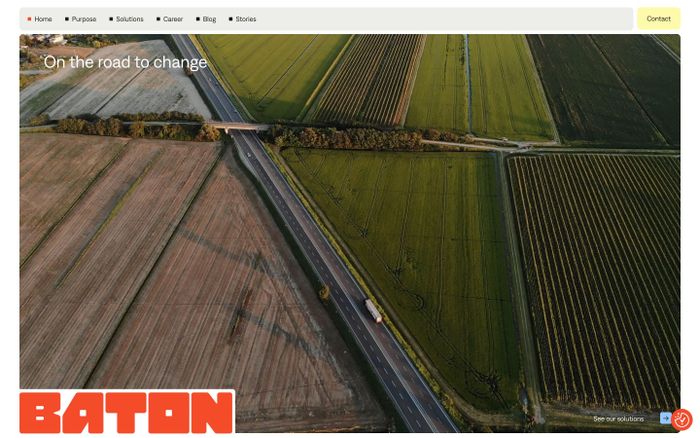Viewport: 700px width, 438px height.
Task: Follow the See our solutions link
Action: [618, 419]
